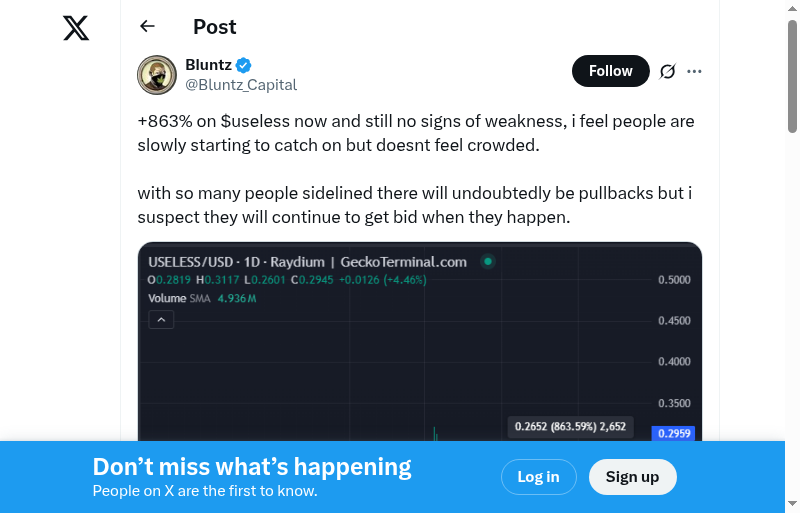Screen dimensions: 800x513
Task: Open the @Bluntz_Capital handle link
Action: pos(241,85)
